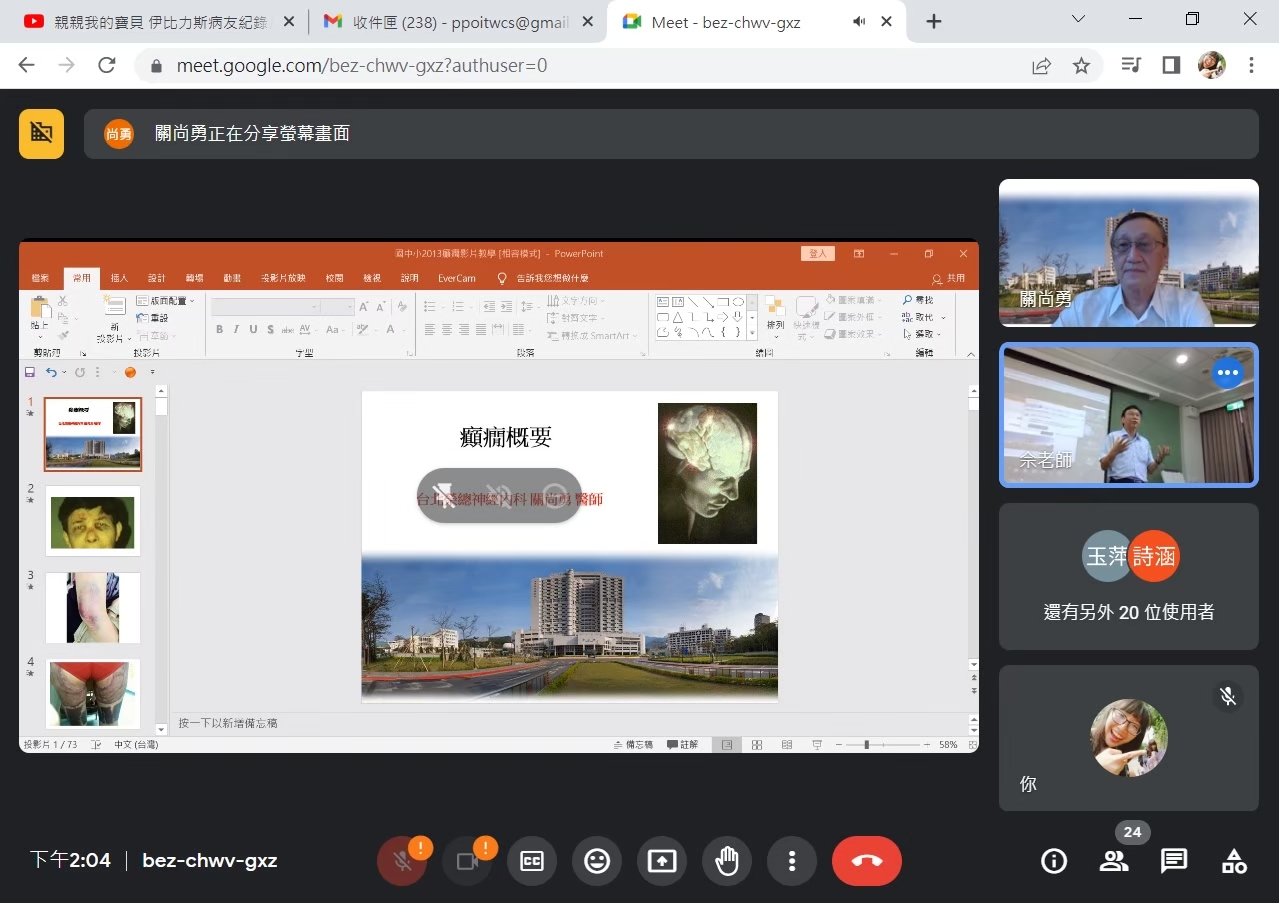1279x903 pixels.
Task: Click 共用 share button in PowerPoint
Action: [x=949, y=278]
